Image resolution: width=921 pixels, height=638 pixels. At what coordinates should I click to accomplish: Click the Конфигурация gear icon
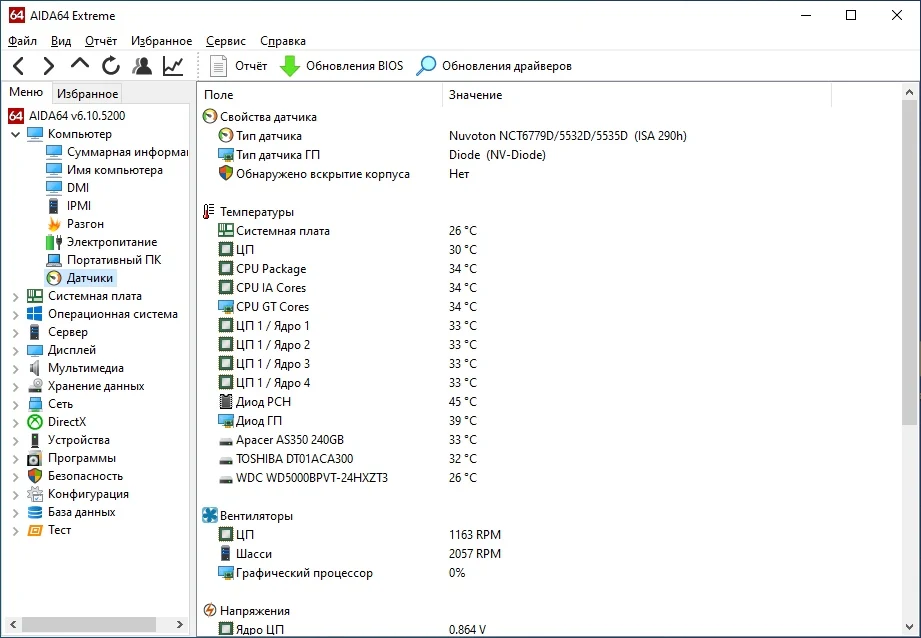pyautogui.click(x=35, y=494)
